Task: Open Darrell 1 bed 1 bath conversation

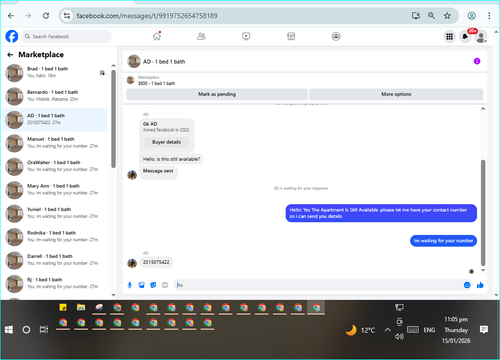Action: (x=55, y=260)
